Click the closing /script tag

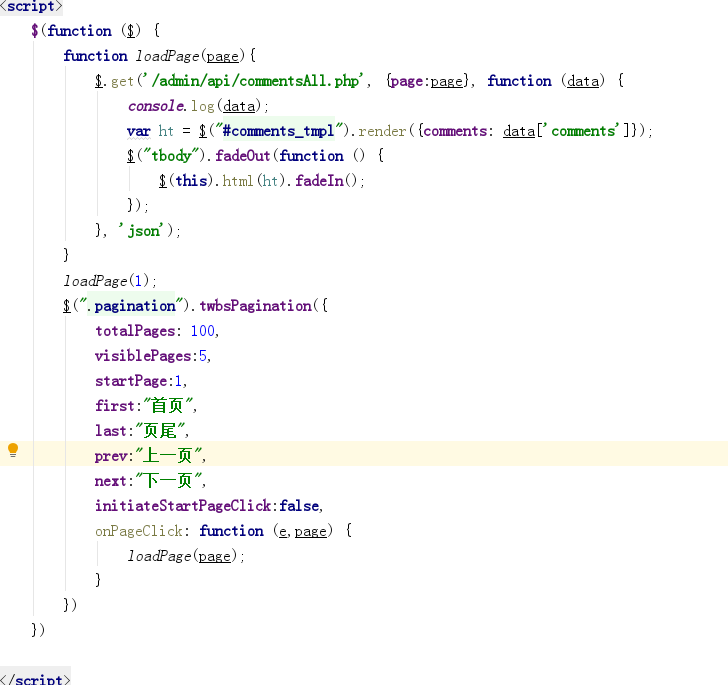click(x=35, y=678)
